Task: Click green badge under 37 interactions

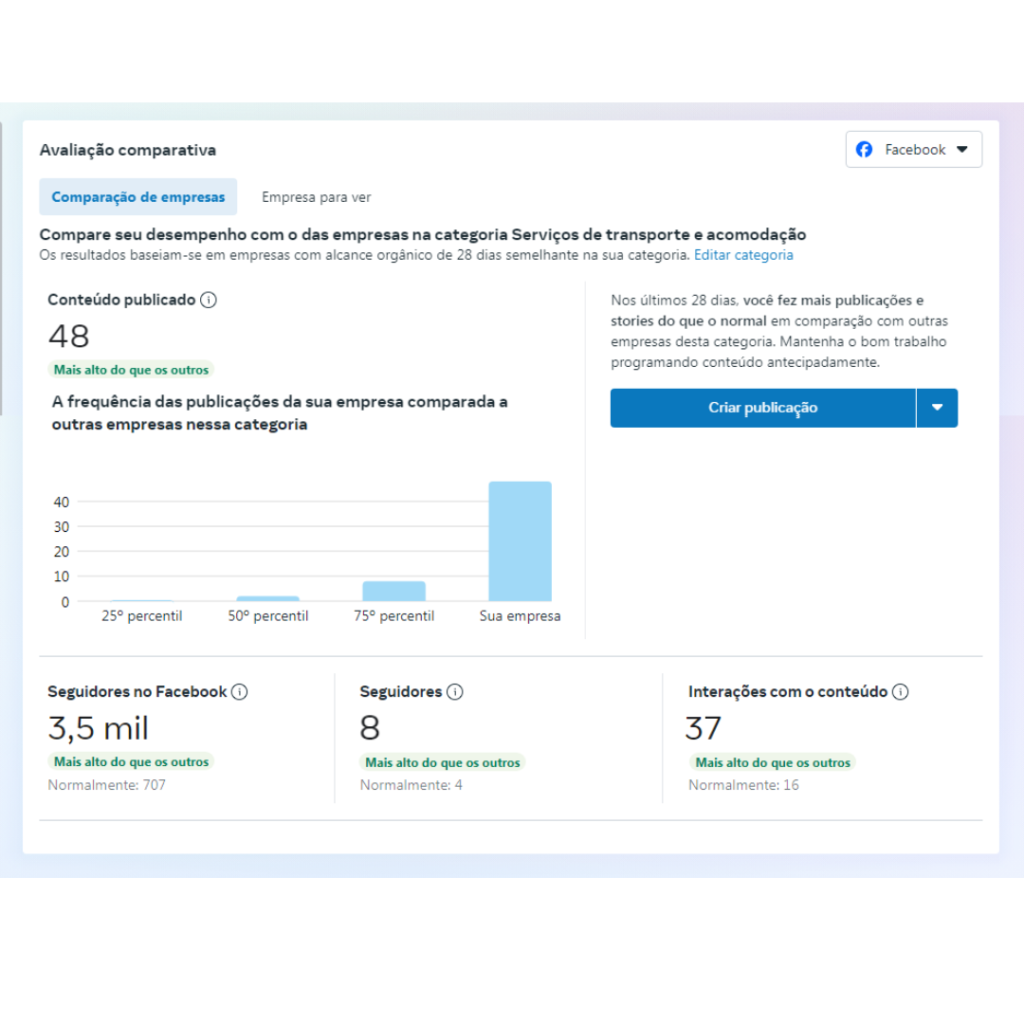Action: click(772, 763)
